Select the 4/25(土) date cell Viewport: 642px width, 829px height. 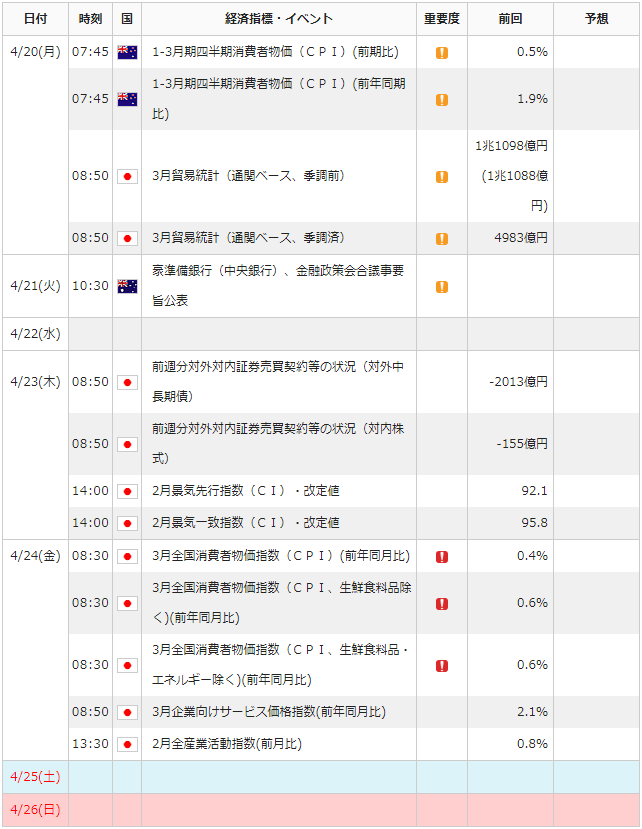click(35, 777)
